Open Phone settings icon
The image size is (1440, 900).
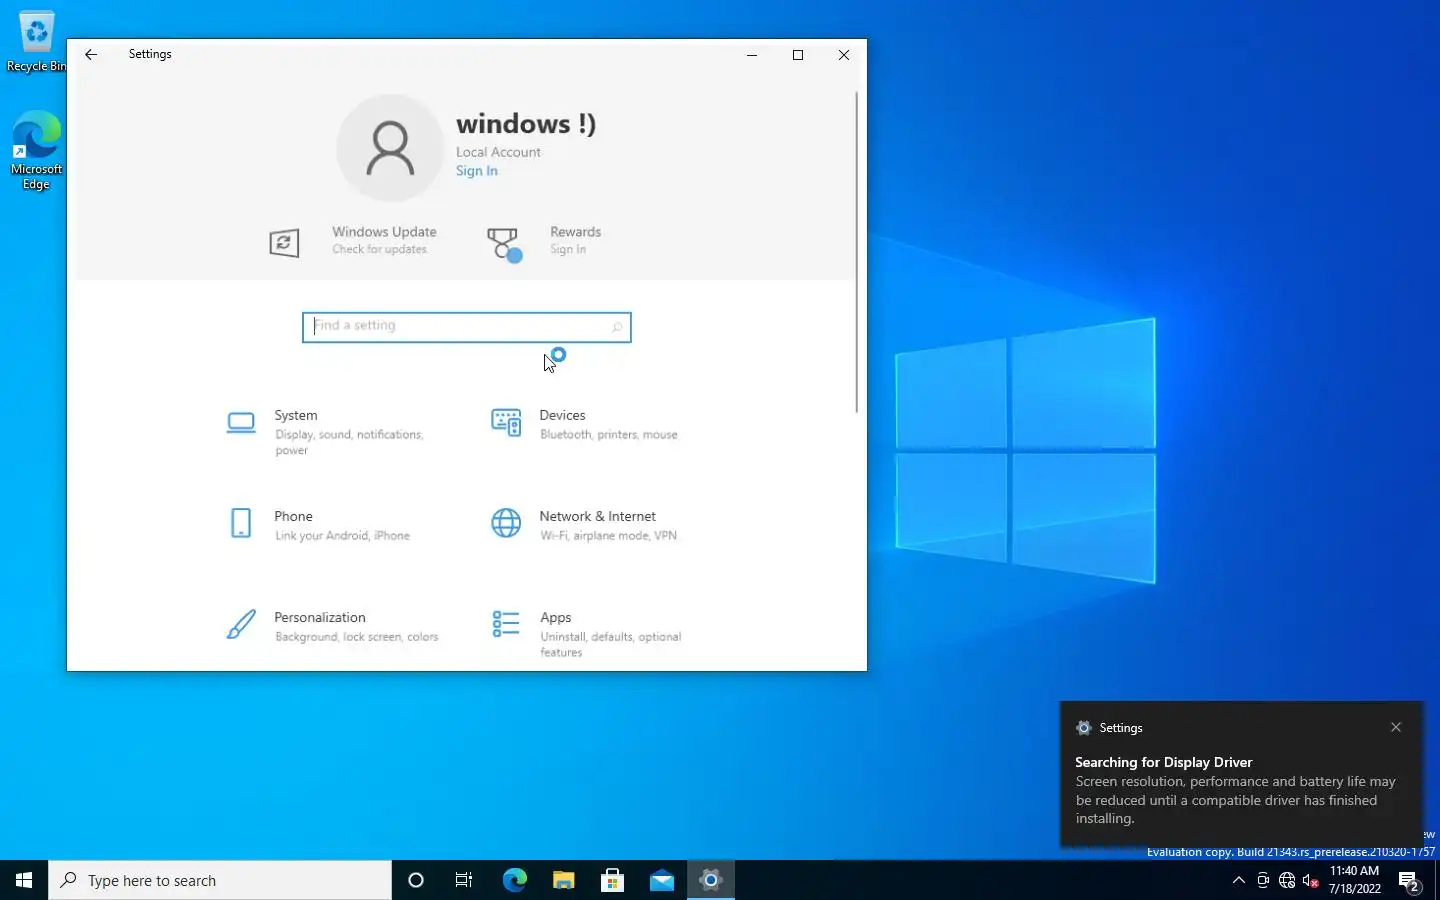[x=241, y=522]
